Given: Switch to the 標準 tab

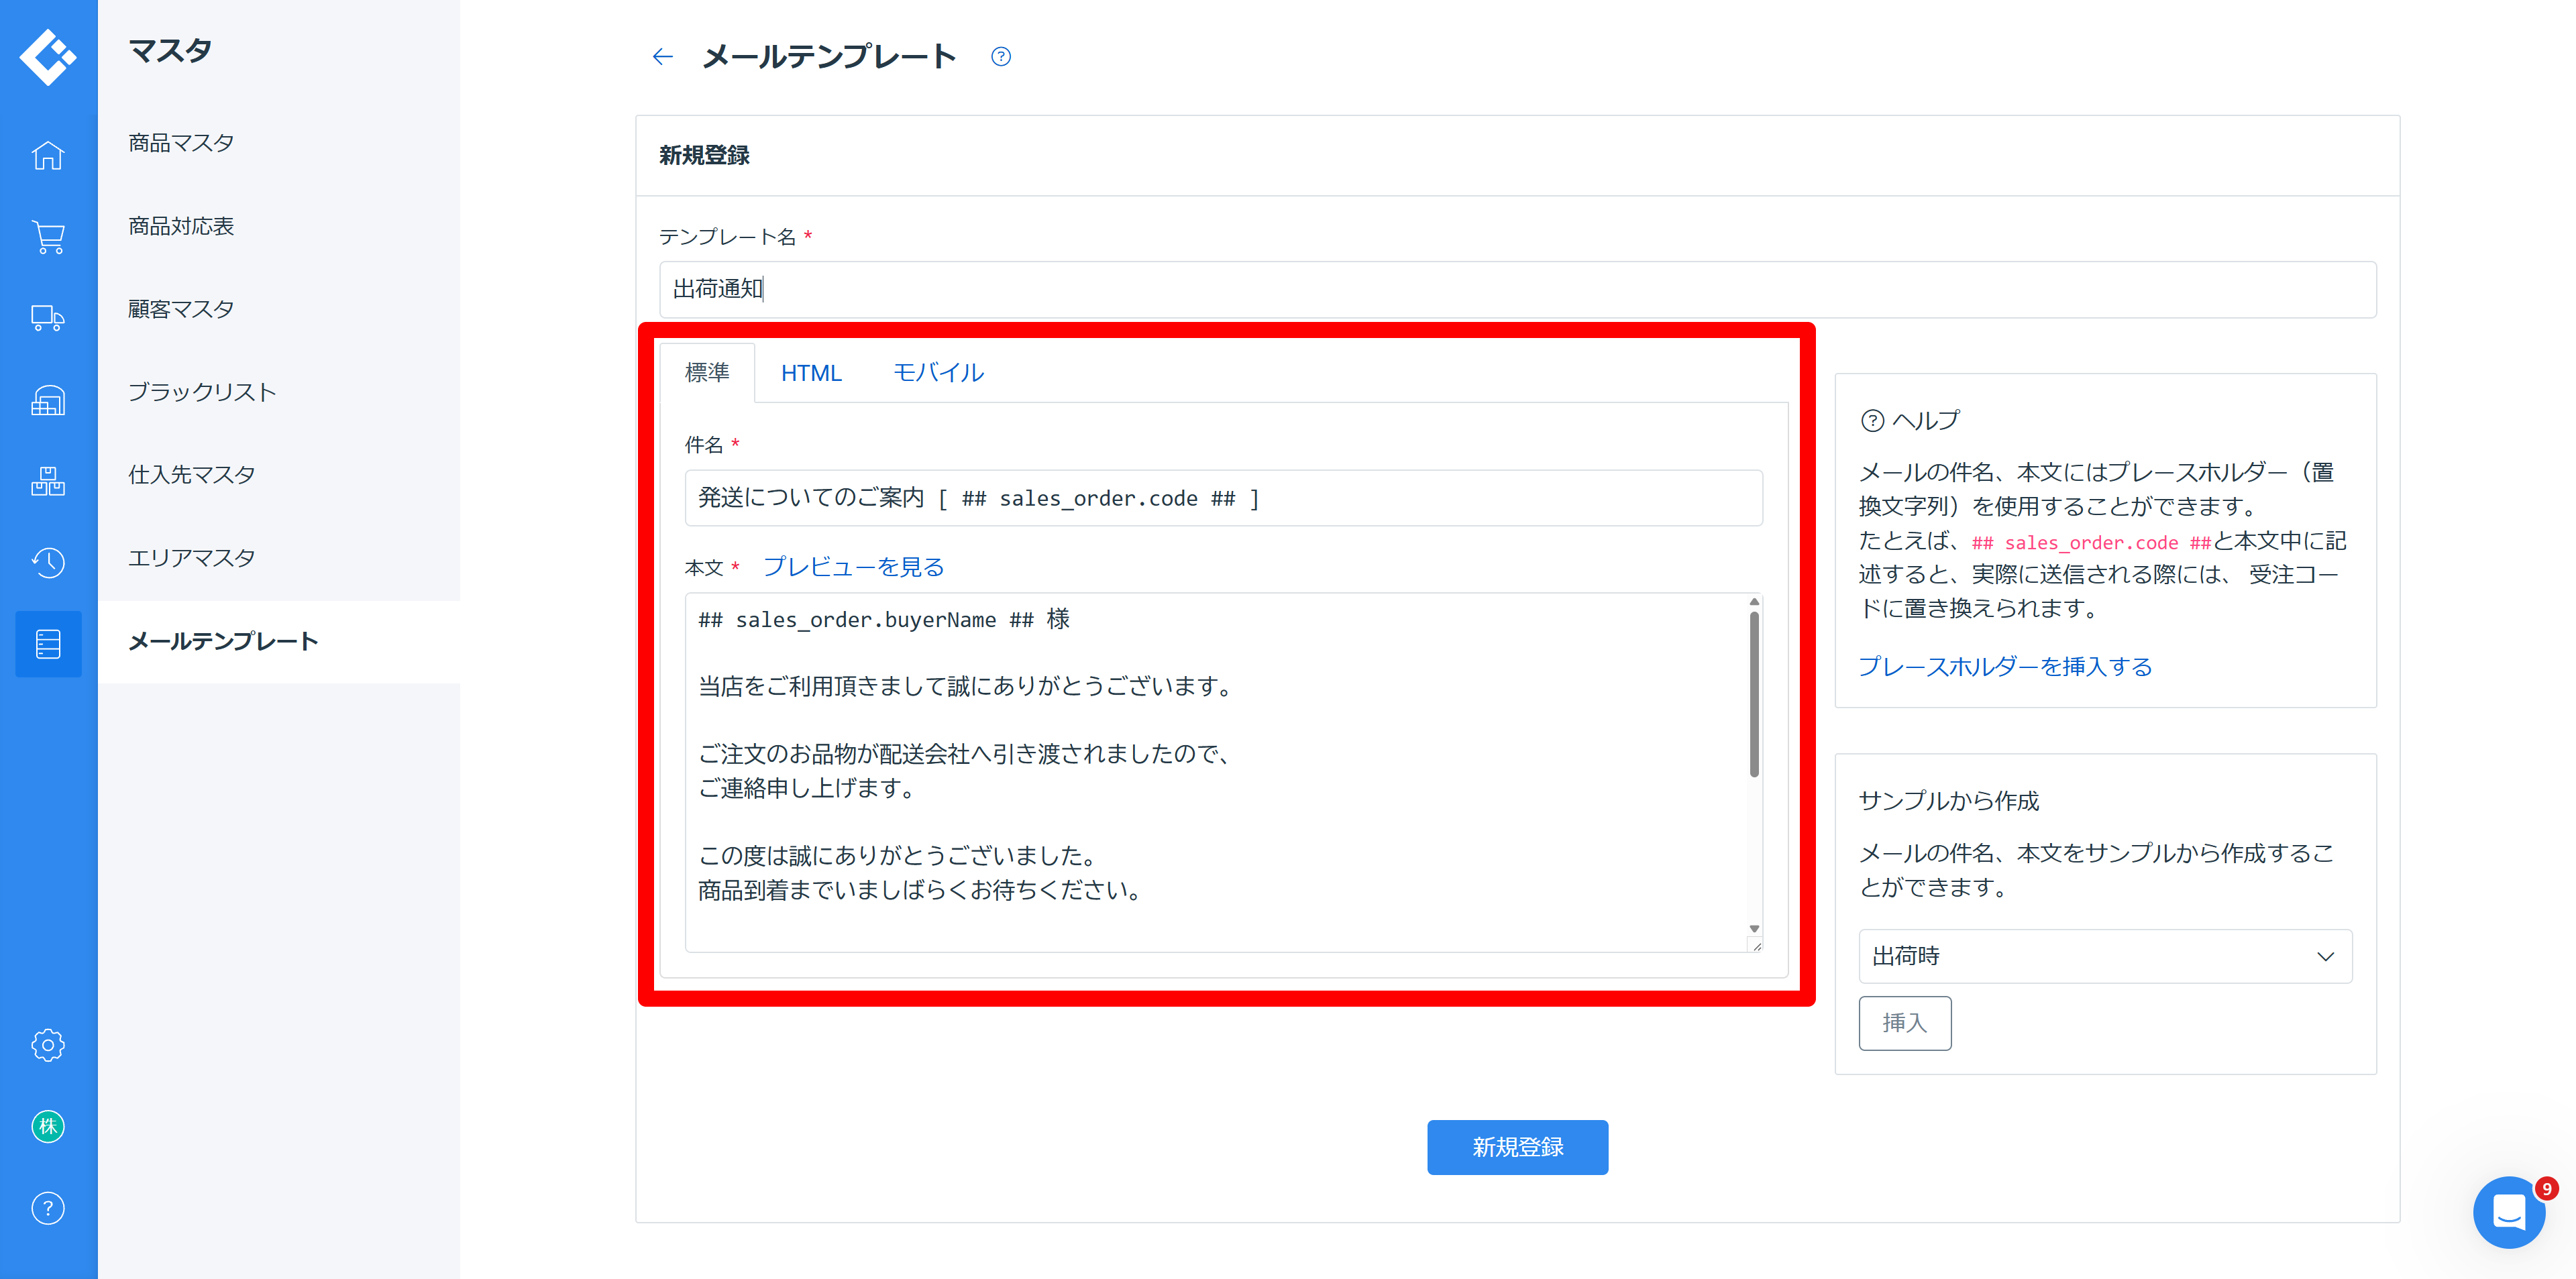Looking at the screenshot, I should tap(707, 373).
